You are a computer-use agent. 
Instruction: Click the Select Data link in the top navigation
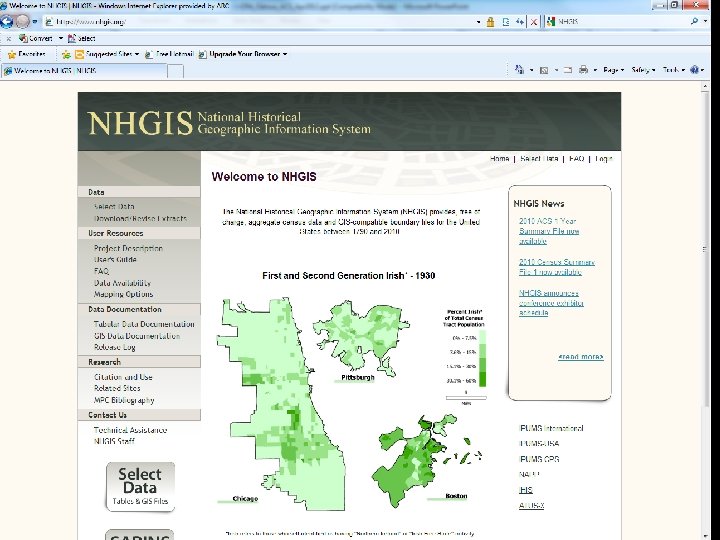539,158
